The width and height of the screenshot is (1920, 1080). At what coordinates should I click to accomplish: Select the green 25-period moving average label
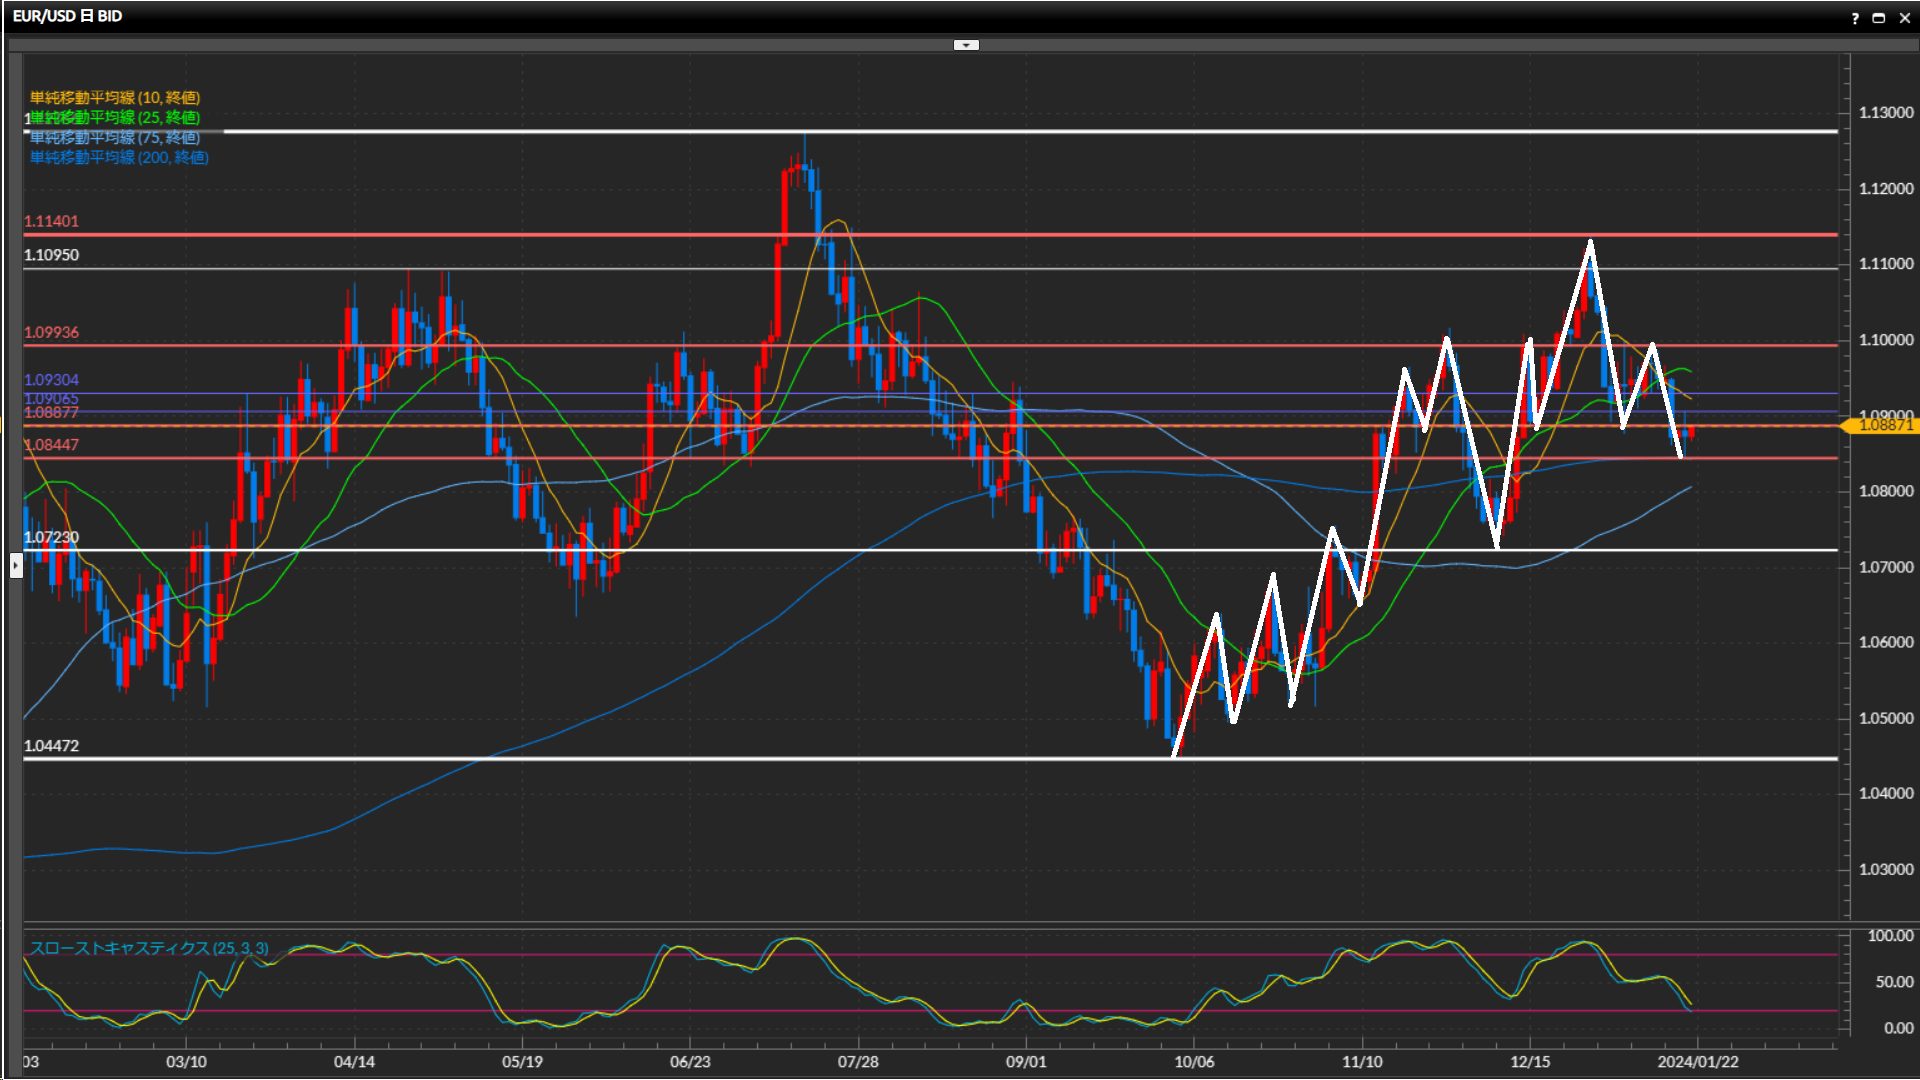[x=115, y=118]
